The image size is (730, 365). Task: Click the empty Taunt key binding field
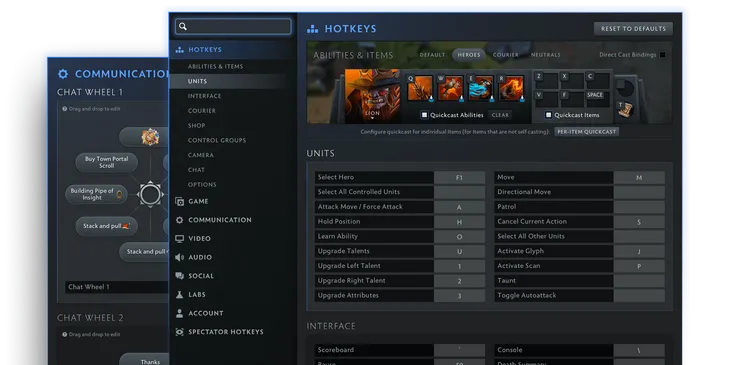(639, 281)
